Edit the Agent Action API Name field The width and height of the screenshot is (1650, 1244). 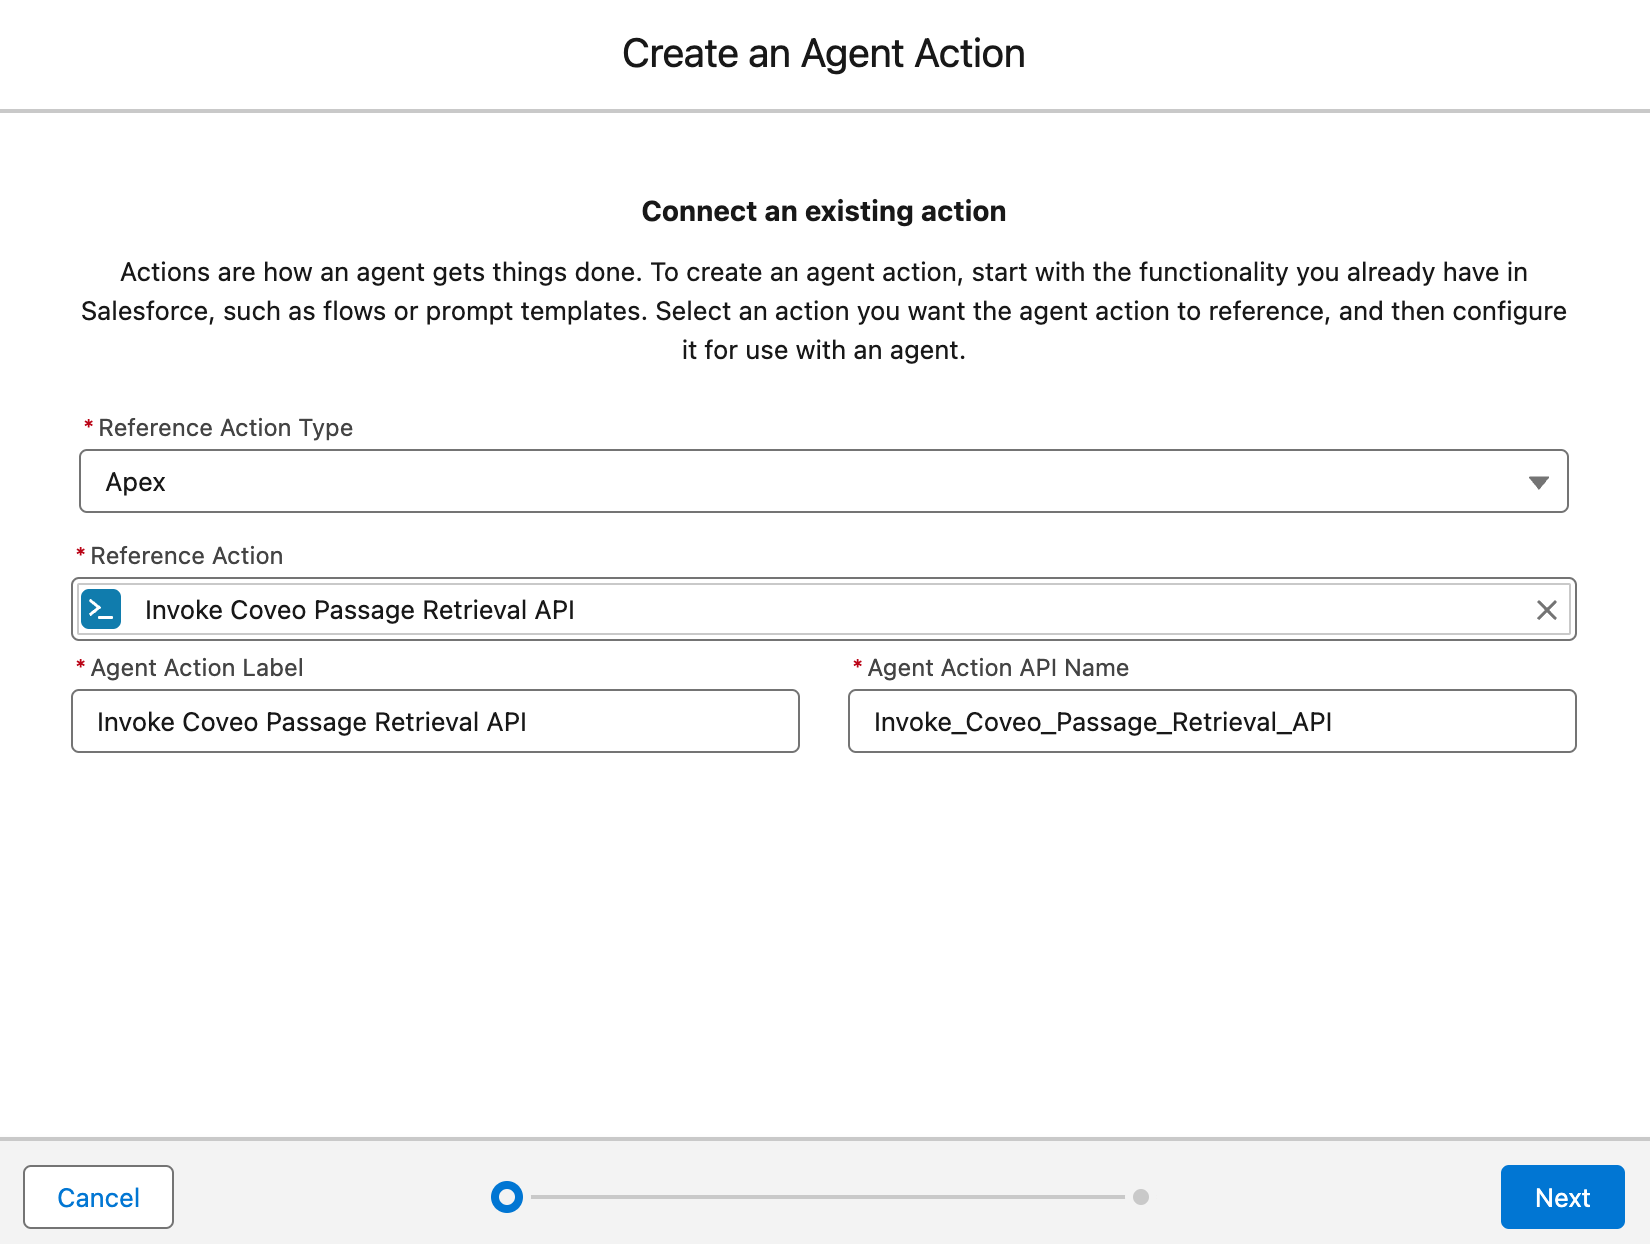pos(1212,721)
